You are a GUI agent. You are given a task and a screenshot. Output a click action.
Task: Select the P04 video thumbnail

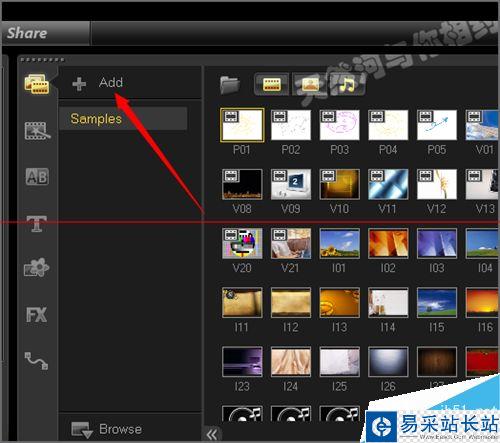388,125
